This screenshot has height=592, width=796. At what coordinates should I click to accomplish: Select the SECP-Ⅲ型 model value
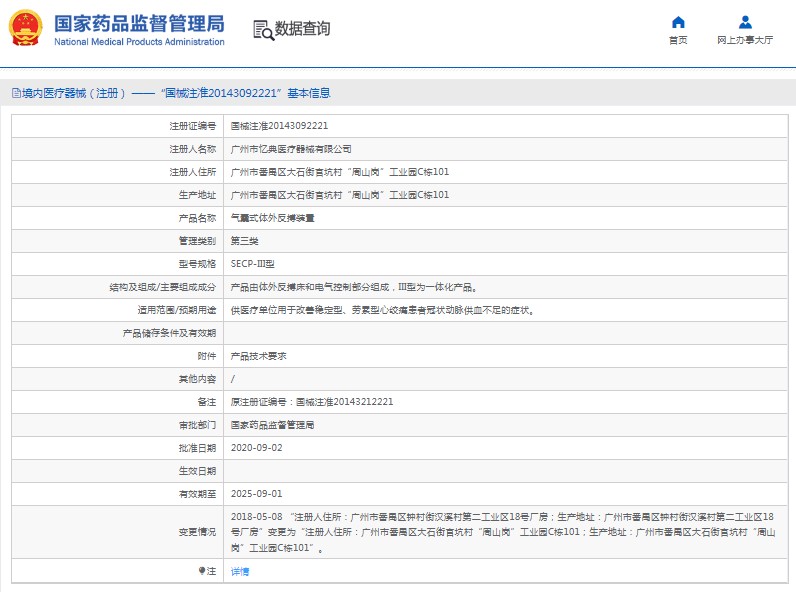(x=252, y=264)
